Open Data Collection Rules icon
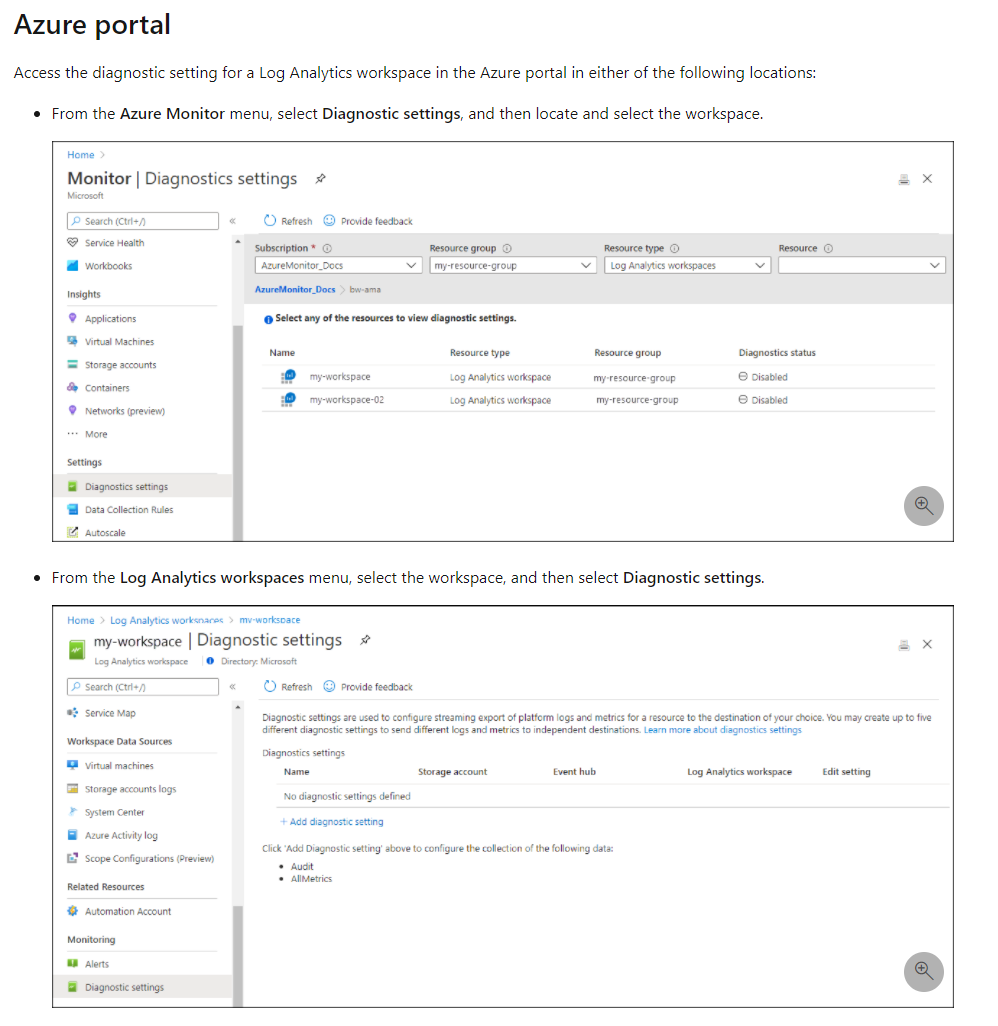998x1026 pixels. [73, 509]
